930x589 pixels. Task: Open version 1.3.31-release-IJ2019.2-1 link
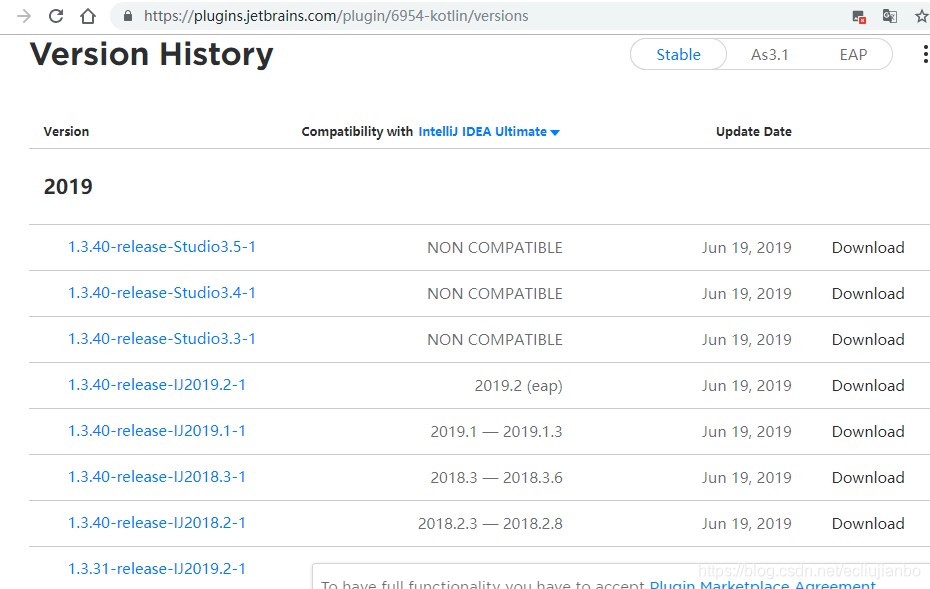tap(157, 569)
